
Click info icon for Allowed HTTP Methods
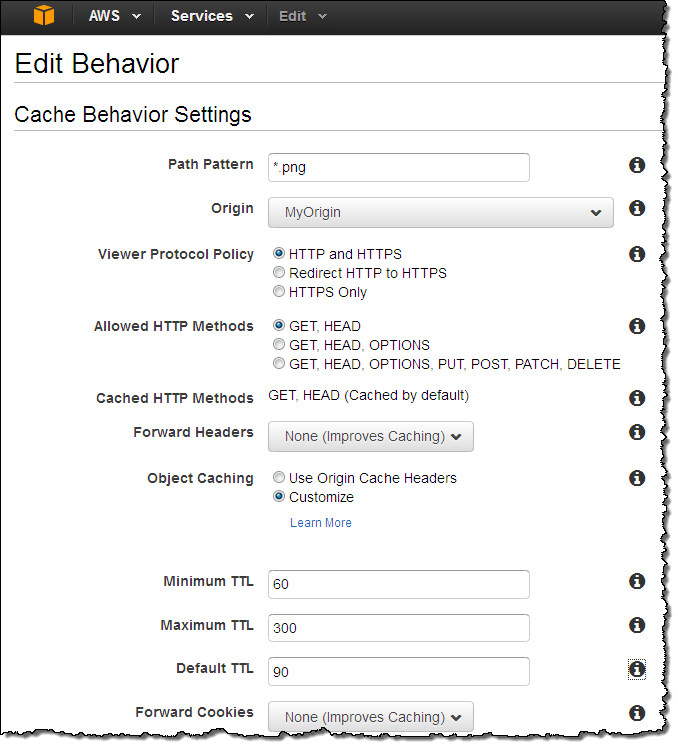tap(637, 326)
